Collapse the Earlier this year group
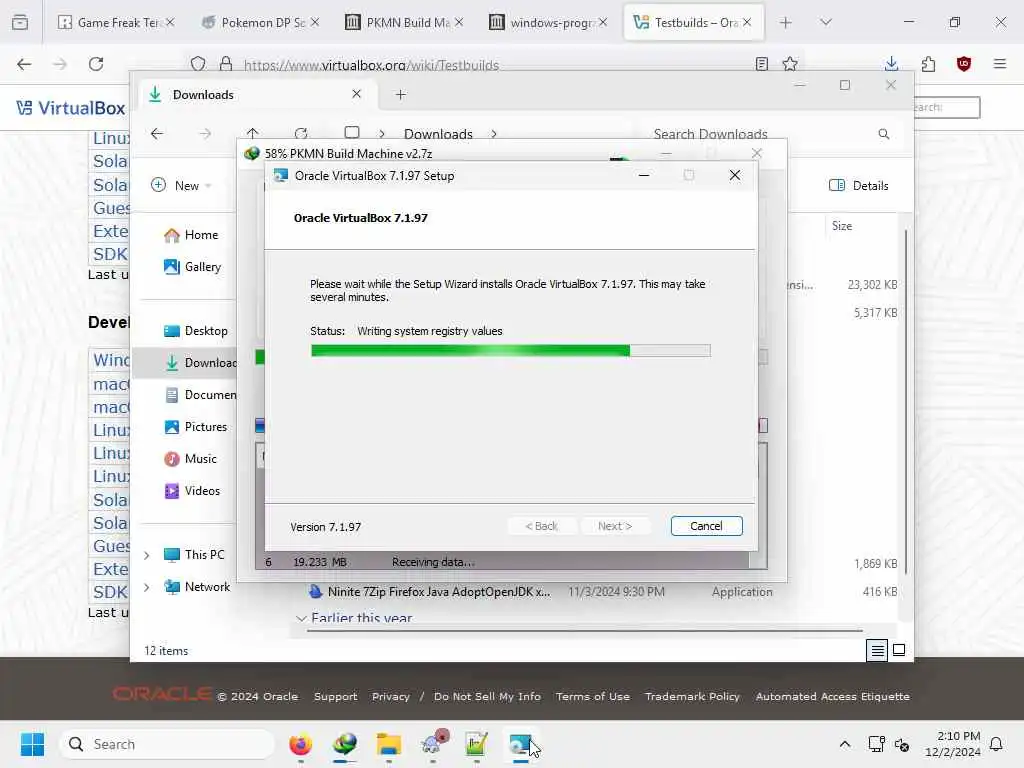The height and width of the screenshot is (768, 1024). pos(301,618)
